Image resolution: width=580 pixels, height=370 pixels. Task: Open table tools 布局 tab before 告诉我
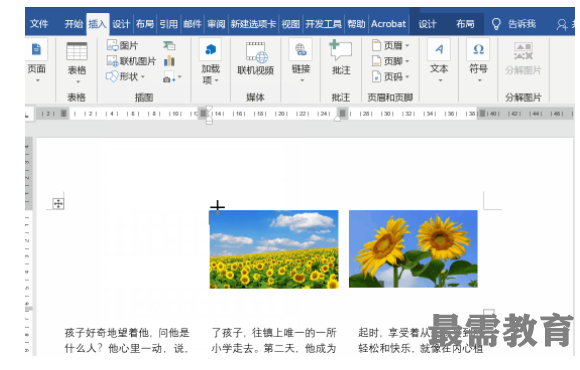pyautogui.click(x=465, y=24)
